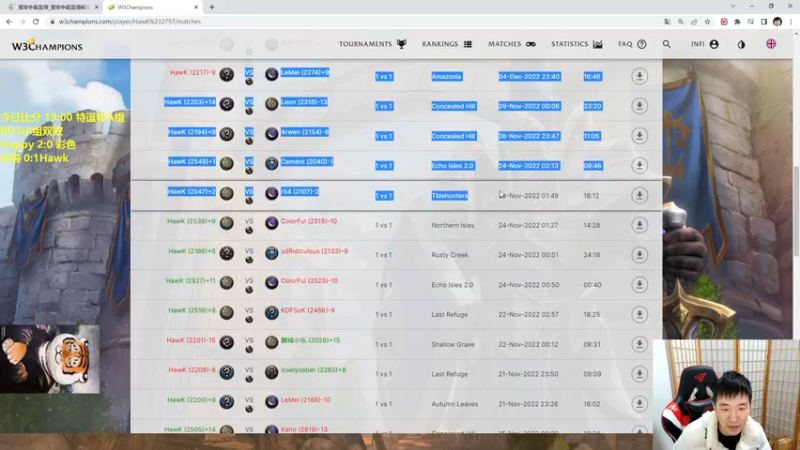Open the media control playlist icon

coord(751,21)
